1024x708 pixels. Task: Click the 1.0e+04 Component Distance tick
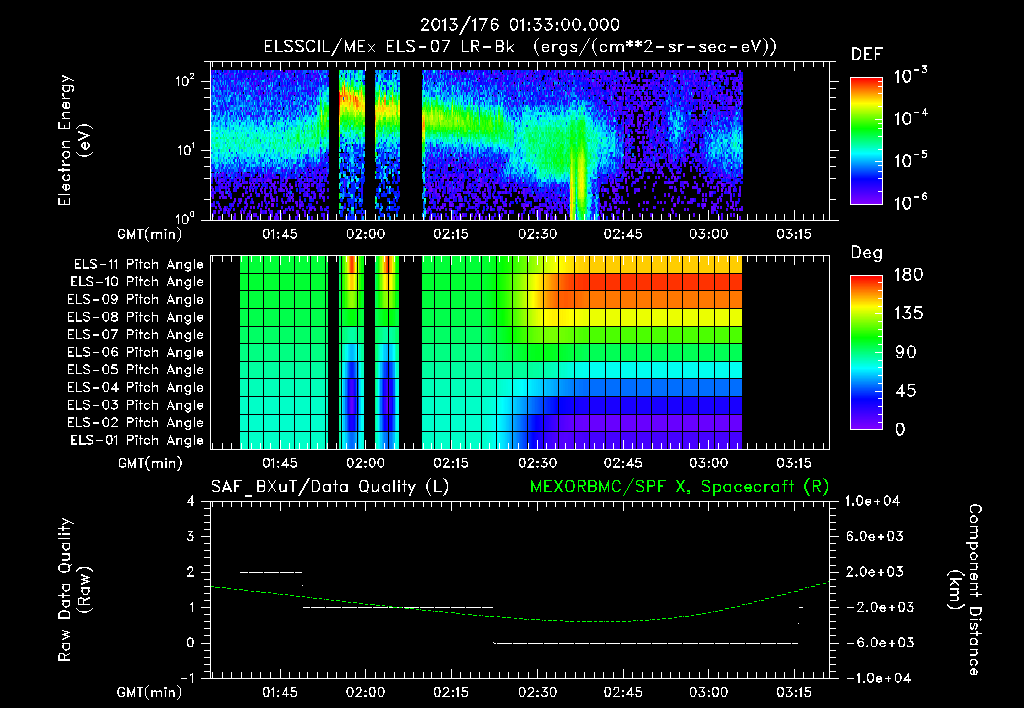click(872, 501)
